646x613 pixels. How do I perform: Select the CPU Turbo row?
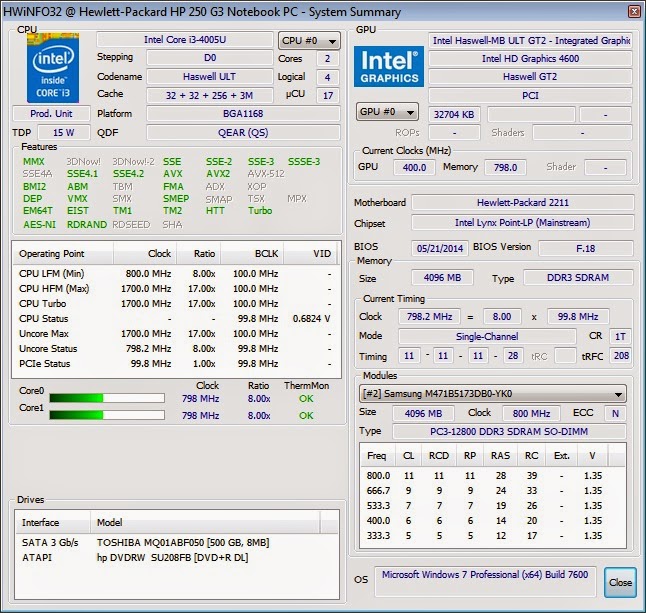point(175,304)
